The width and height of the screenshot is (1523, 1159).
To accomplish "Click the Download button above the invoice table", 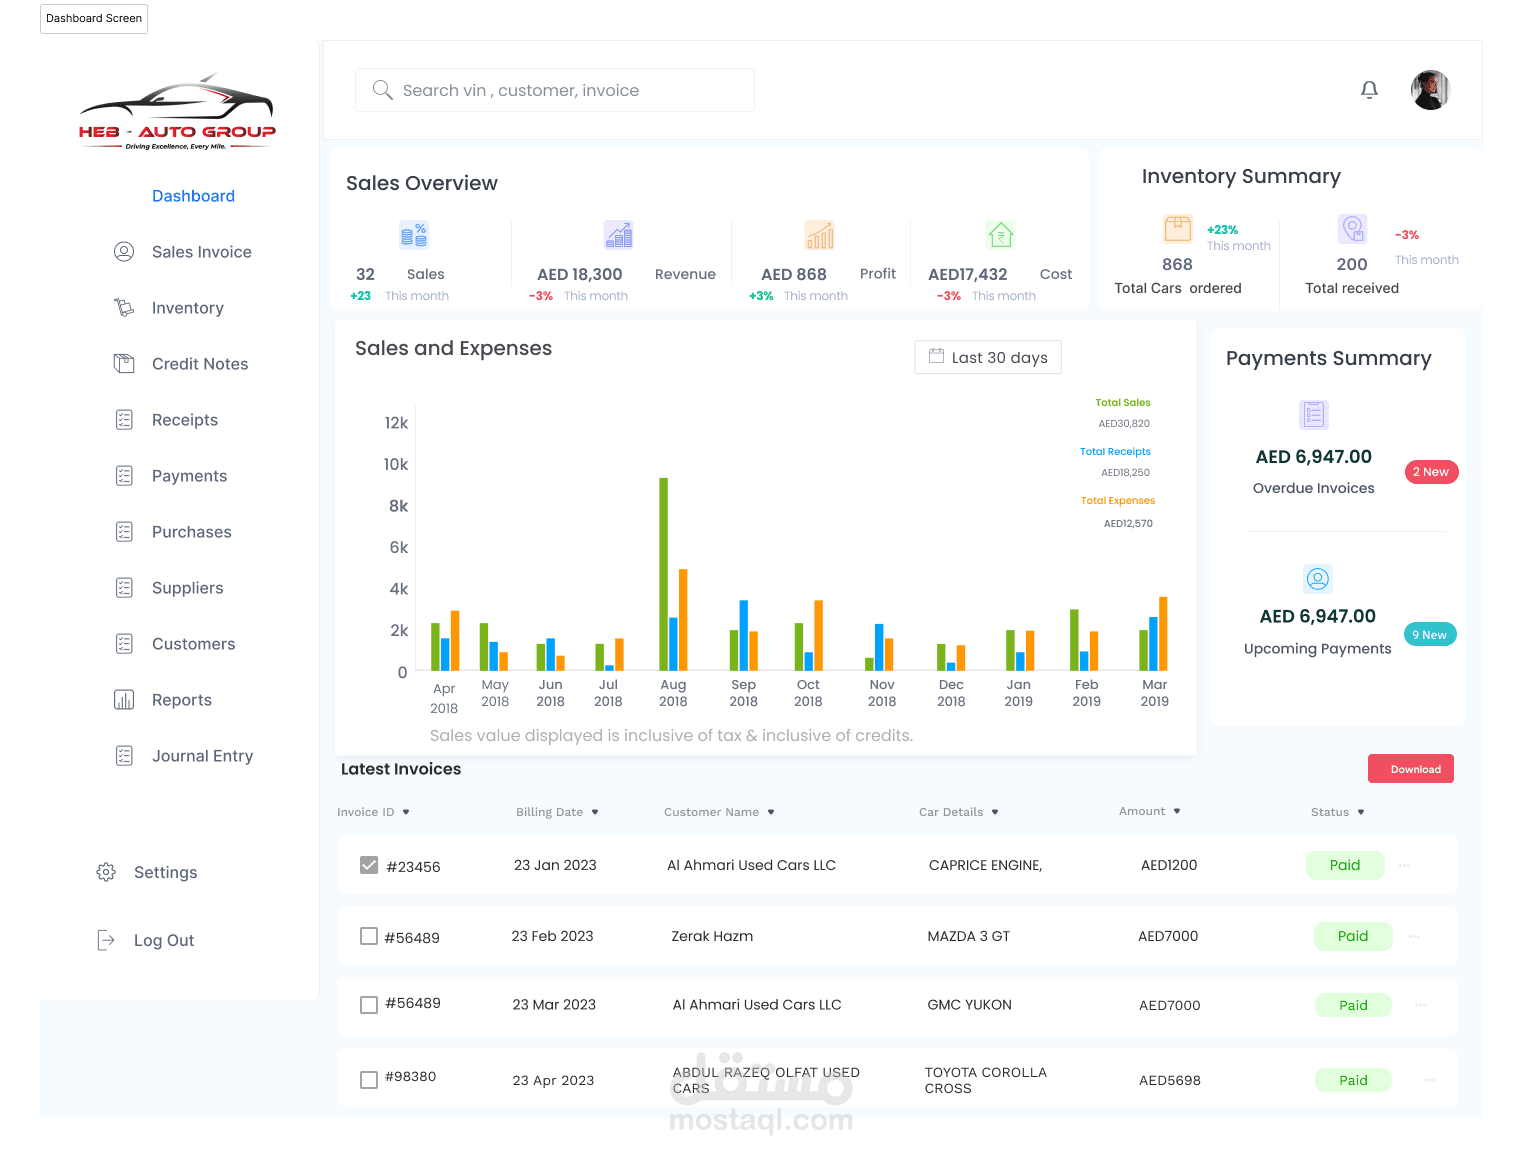I will click(x=1410, y=768).
